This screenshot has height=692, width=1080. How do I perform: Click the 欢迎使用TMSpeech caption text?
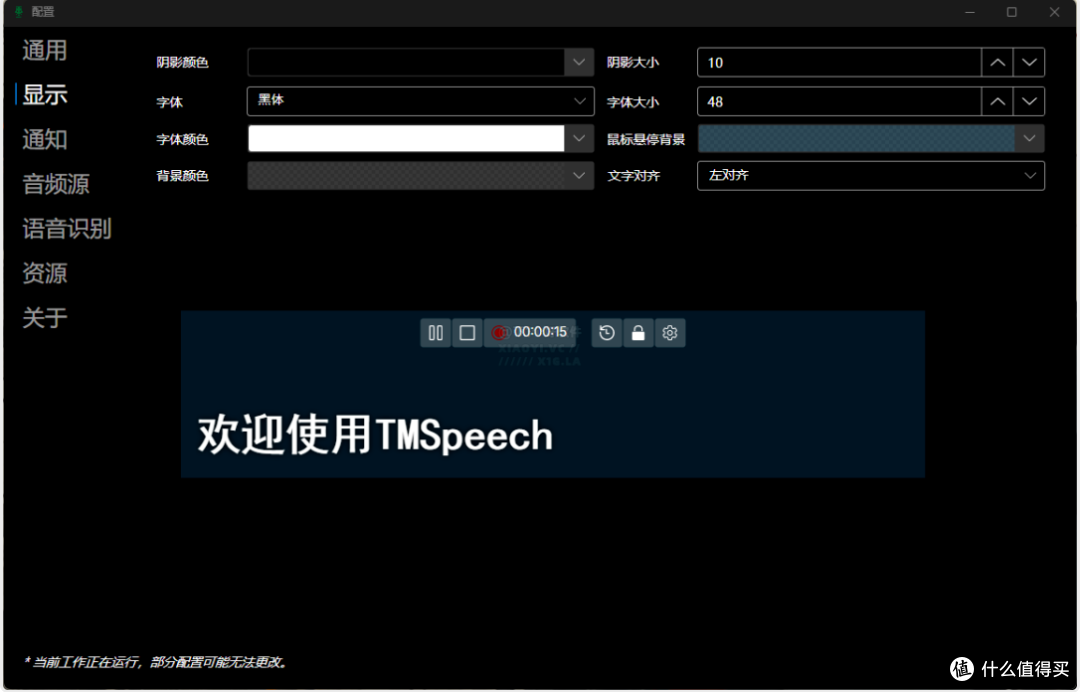coord(375,434)
